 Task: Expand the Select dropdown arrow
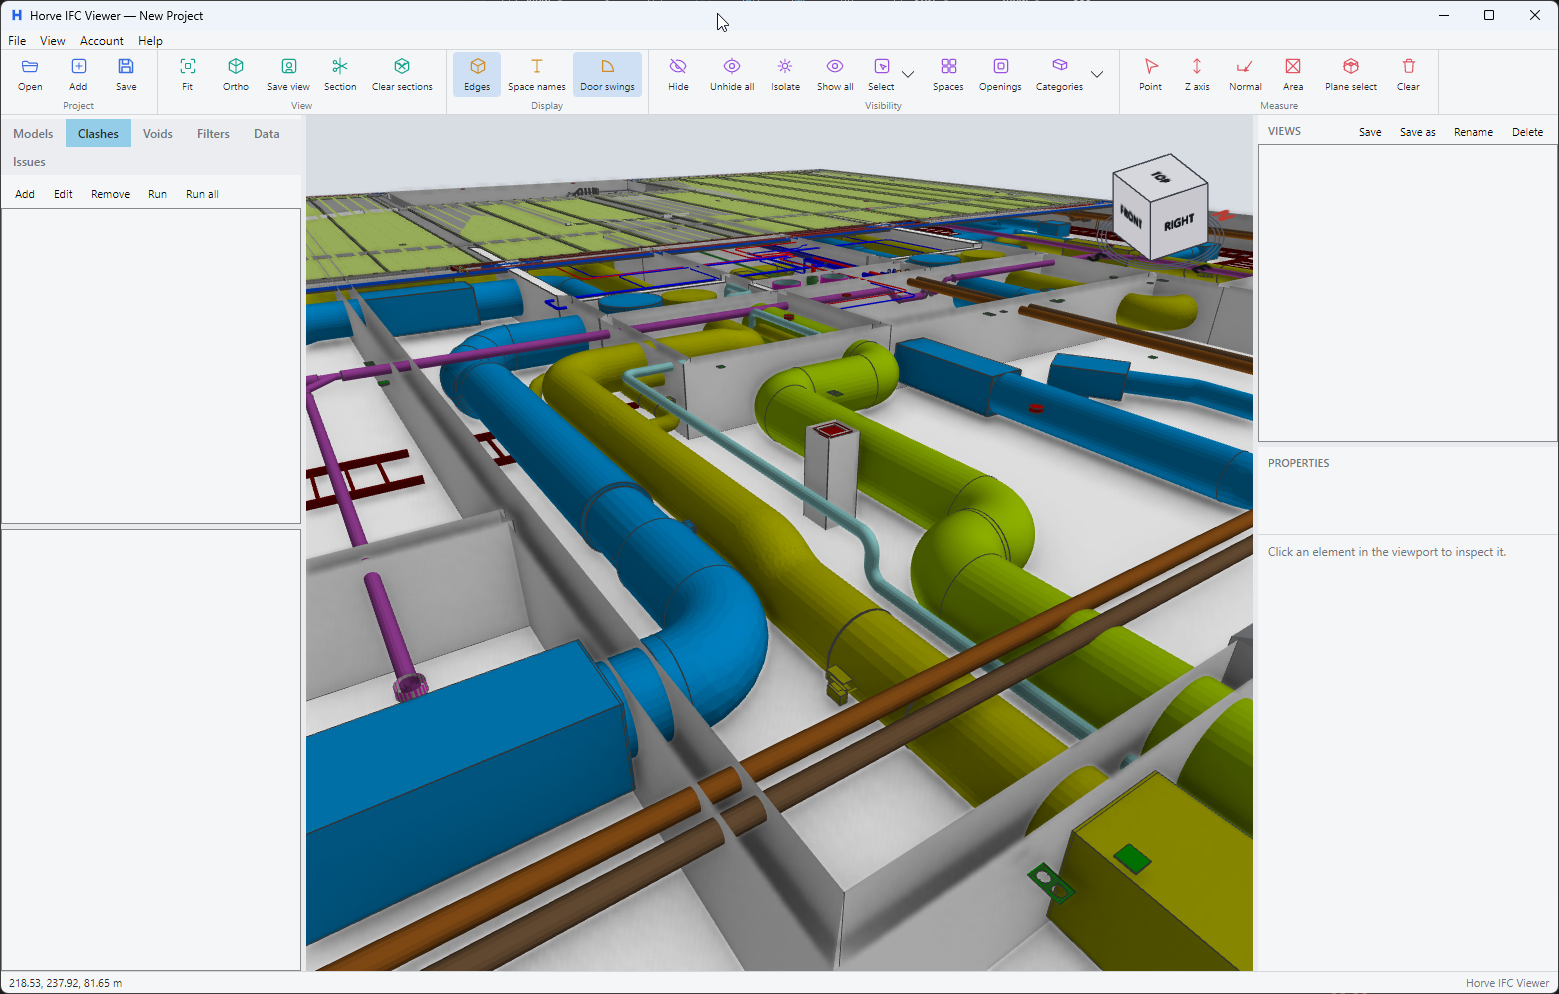click(908, 74)
